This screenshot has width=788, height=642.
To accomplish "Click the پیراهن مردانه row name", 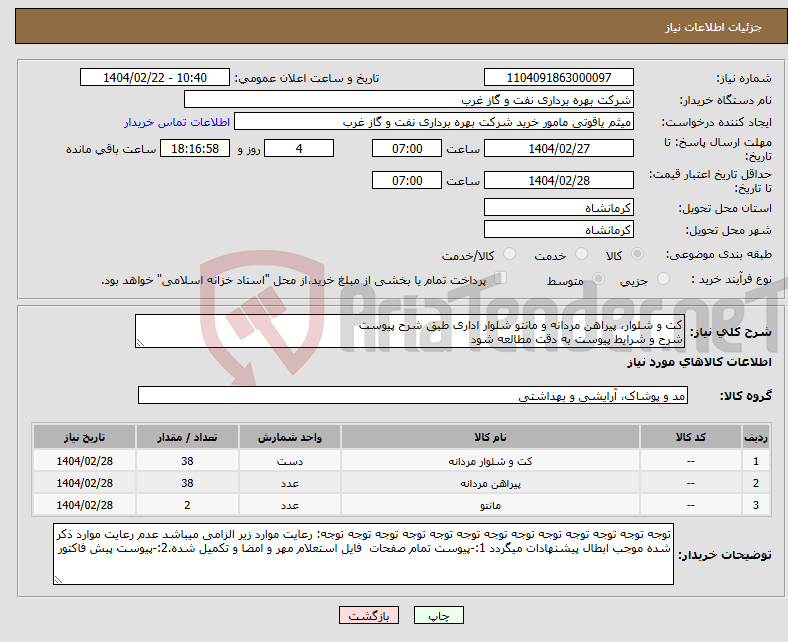I will tap(490, 483).
